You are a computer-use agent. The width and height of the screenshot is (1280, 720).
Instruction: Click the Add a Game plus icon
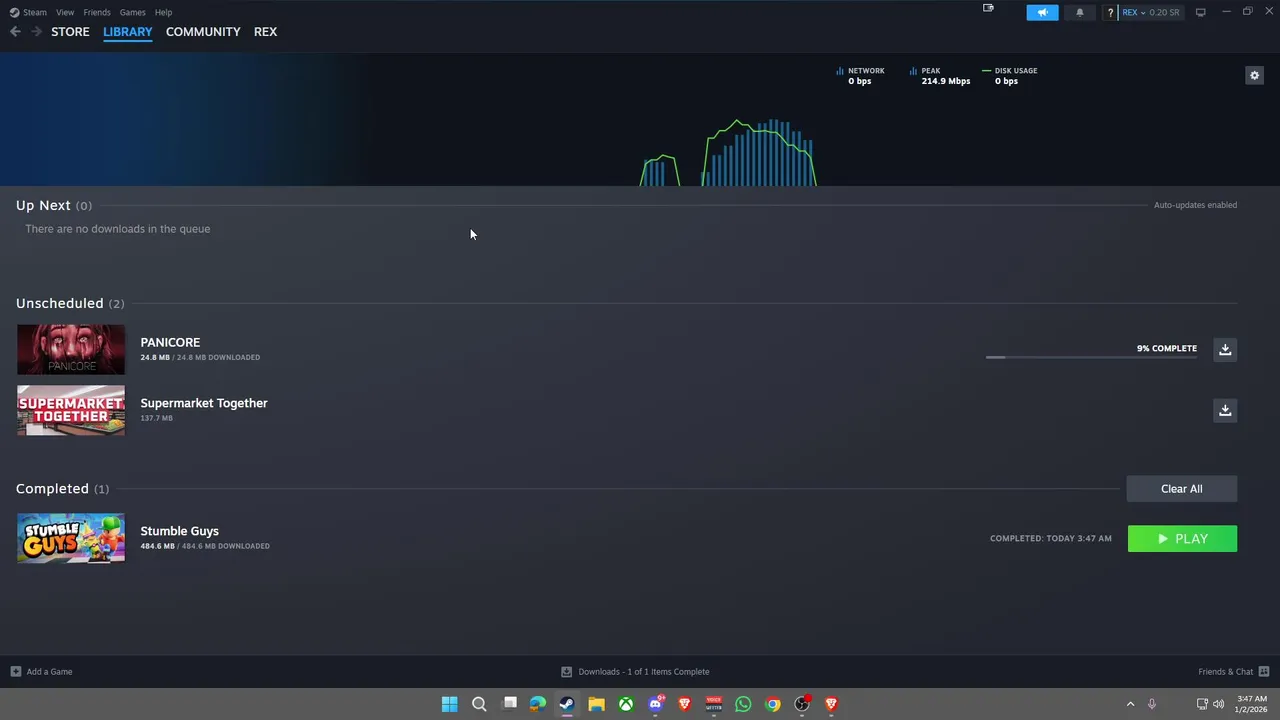(15, 672)
